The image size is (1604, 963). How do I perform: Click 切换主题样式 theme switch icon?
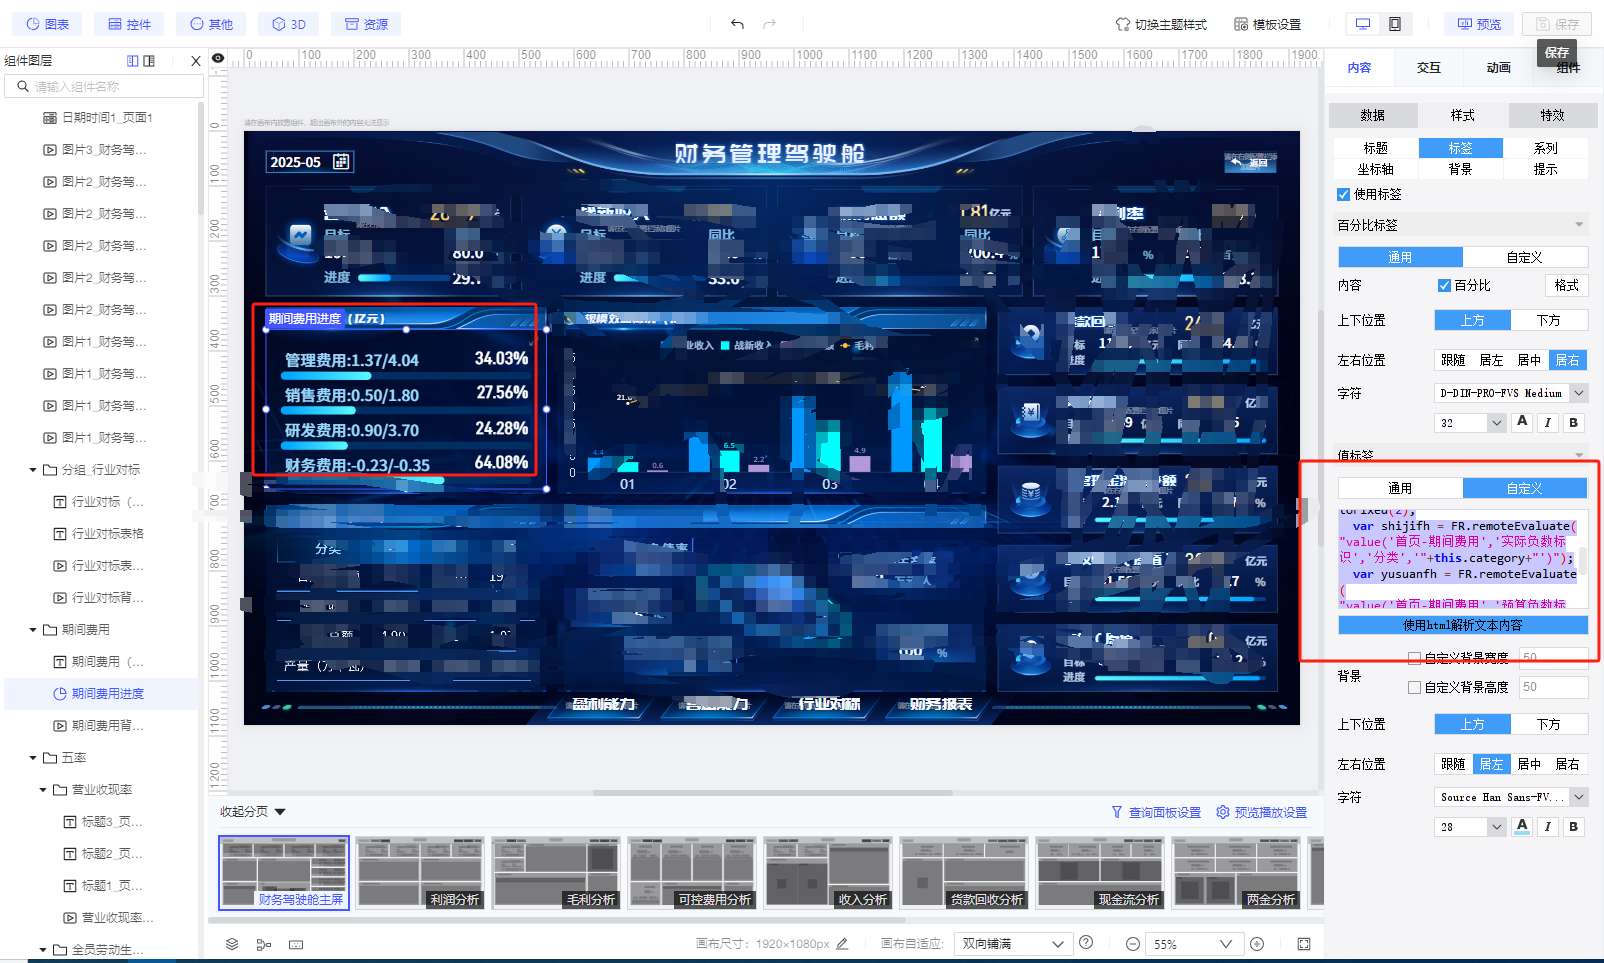1122,24
